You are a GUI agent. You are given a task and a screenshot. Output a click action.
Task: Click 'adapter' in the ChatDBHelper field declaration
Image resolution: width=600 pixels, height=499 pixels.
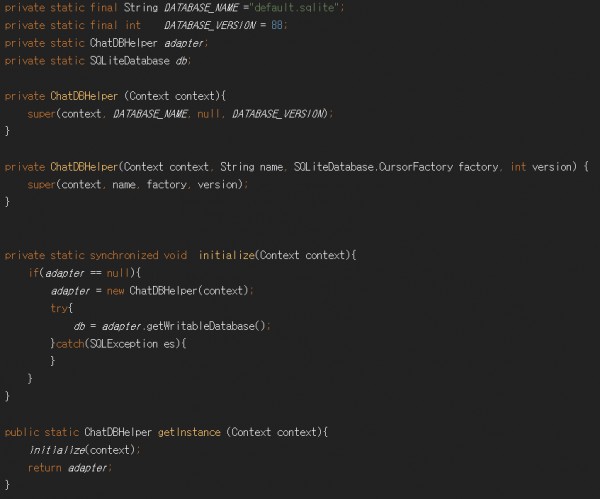pyautogui.click(x=184, y=43)
